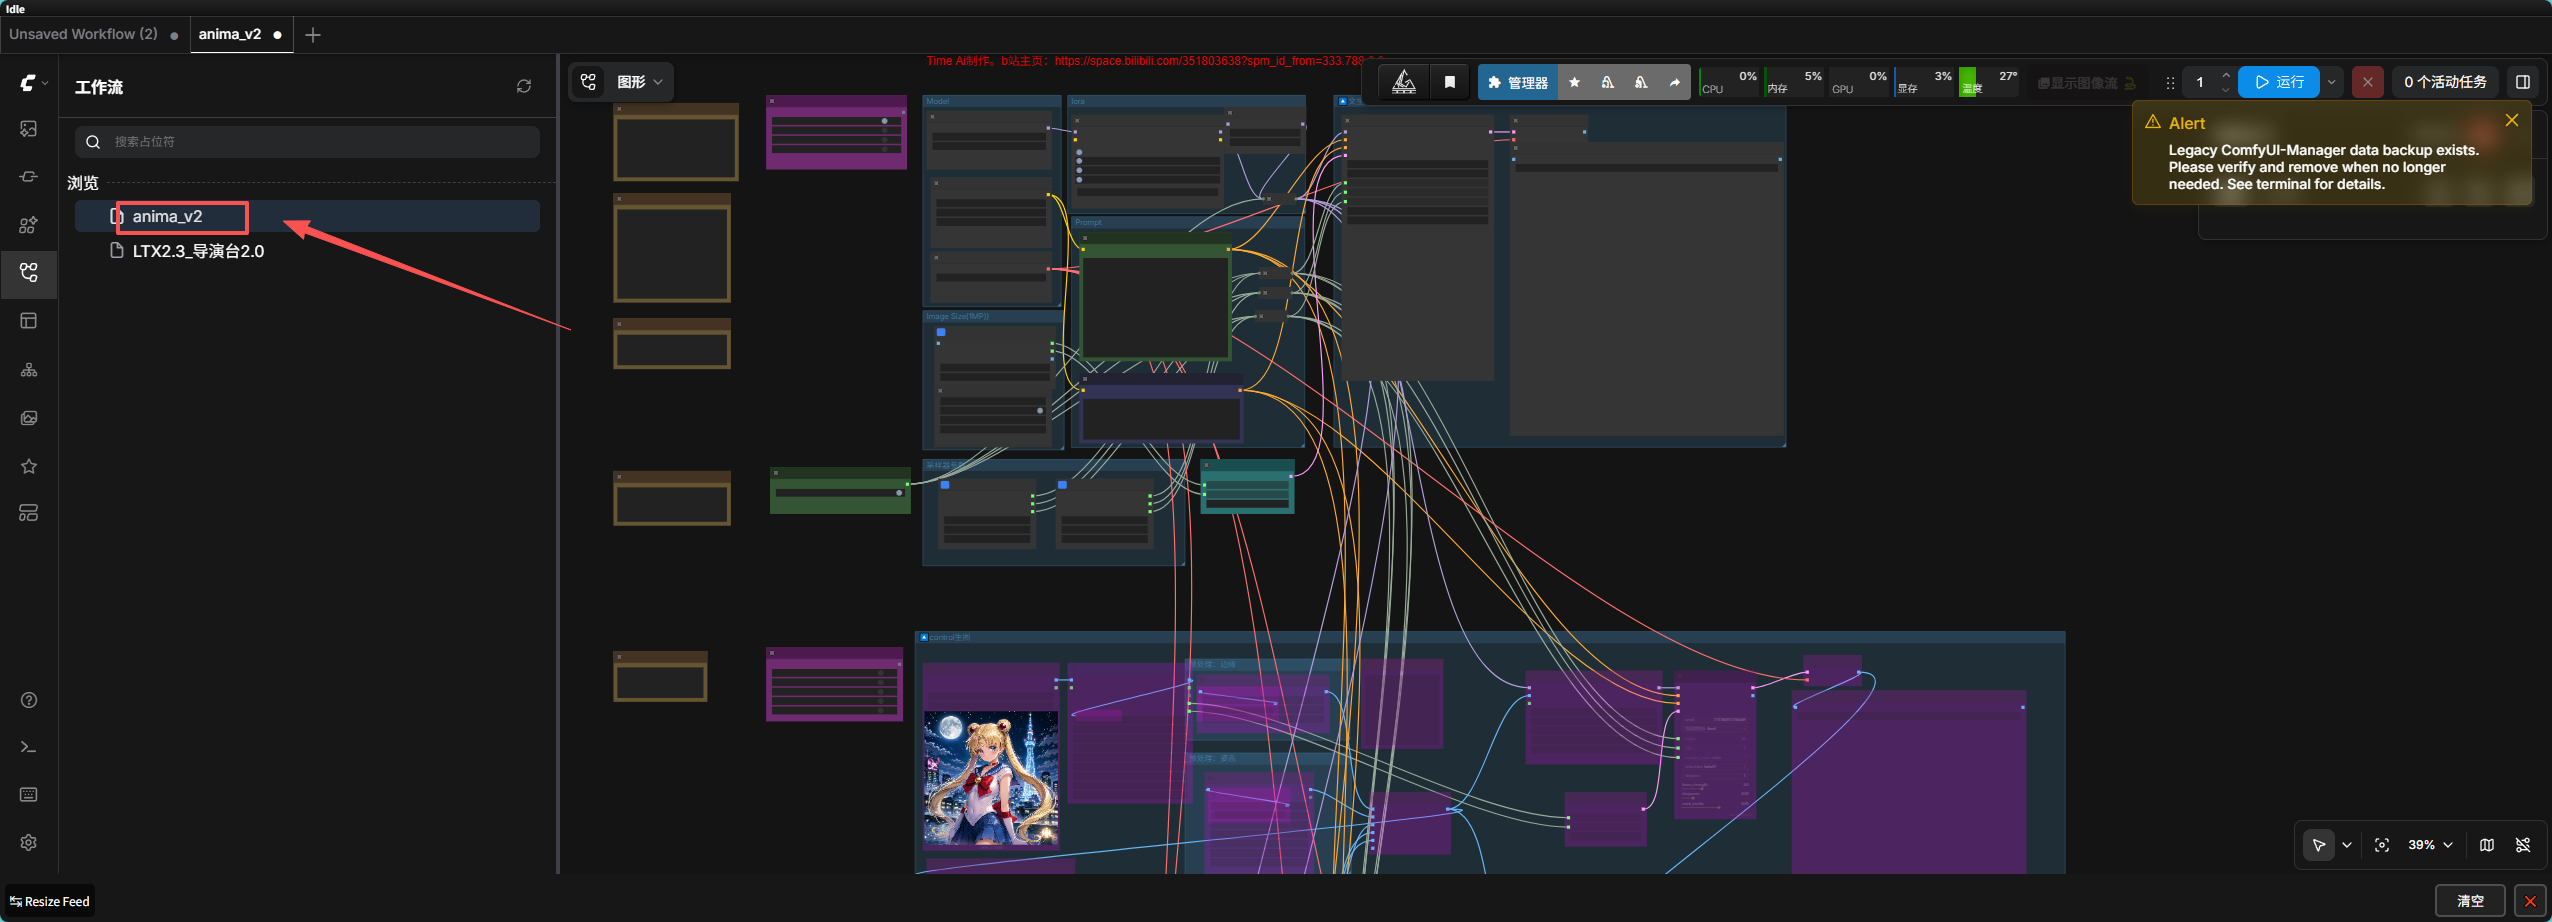This screenshot has height=922, width=2552.
Task: Click the Resize Feed button
Action: click(x=50, y=901)
